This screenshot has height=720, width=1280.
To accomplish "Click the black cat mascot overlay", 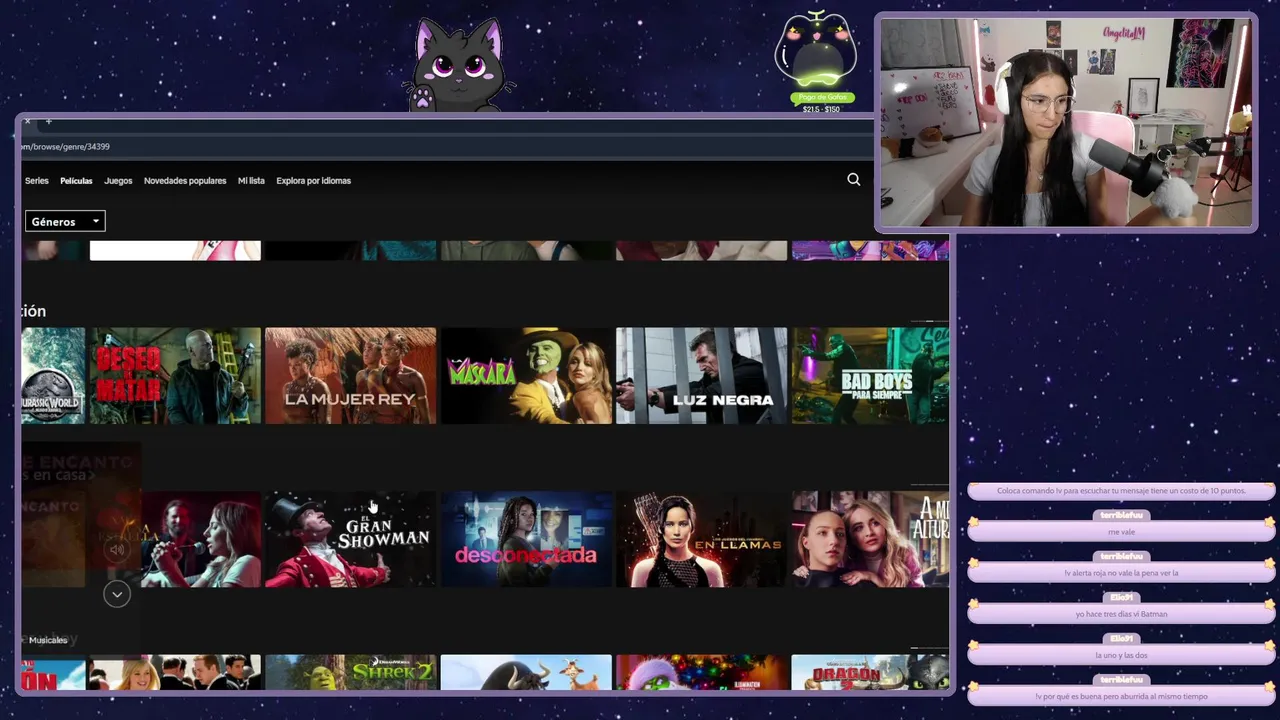I will [459, 66].
